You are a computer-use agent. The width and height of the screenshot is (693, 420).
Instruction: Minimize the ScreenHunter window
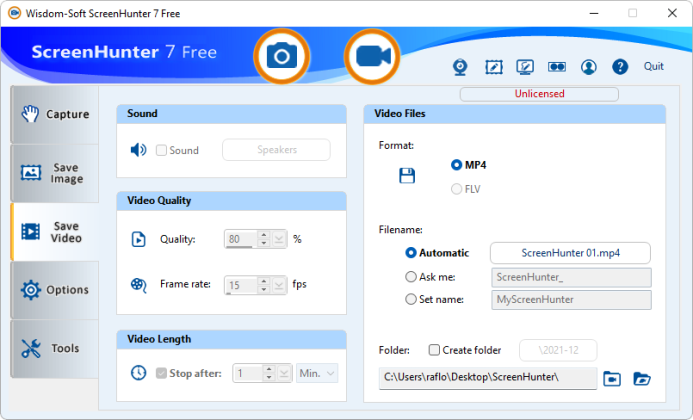point(594,13)
